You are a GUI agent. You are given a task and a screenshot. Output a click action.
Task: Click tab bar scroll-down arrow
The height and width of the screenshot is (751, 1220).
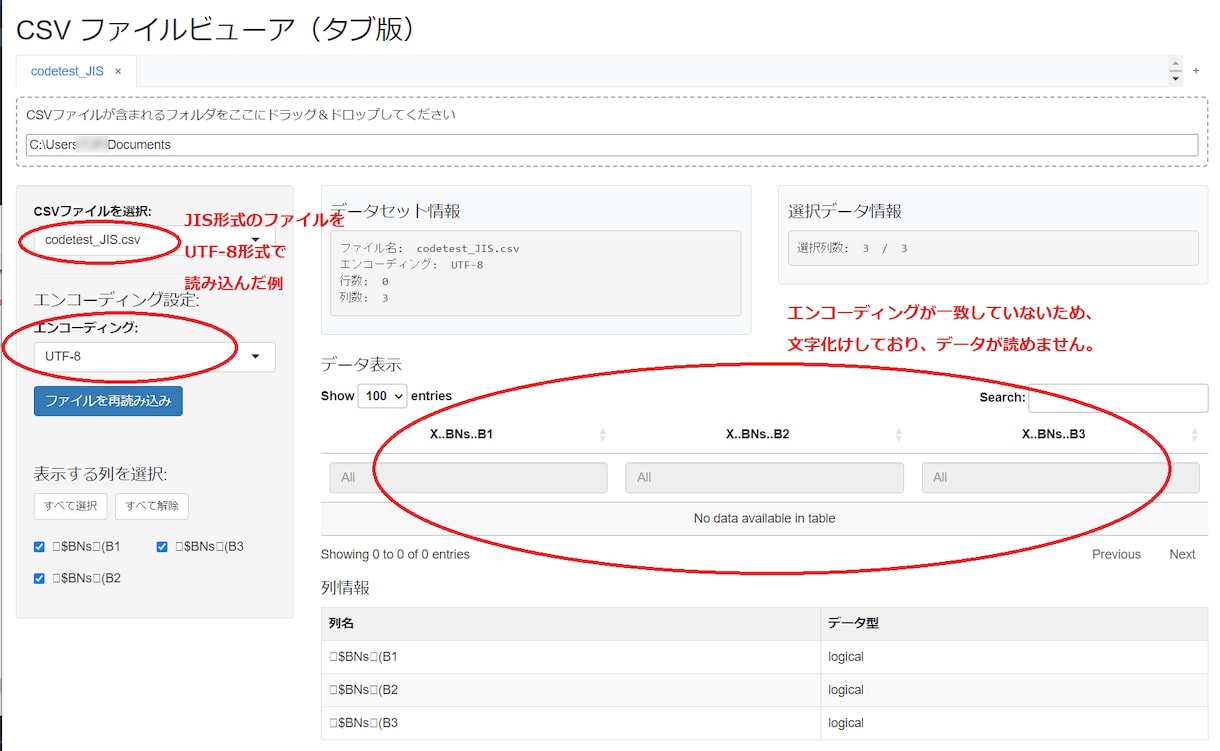pos(1176,79)
